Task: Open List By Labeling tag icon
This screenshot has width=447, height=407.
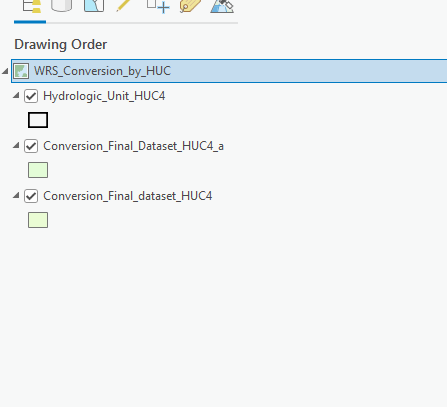Action: pos(190,6)
